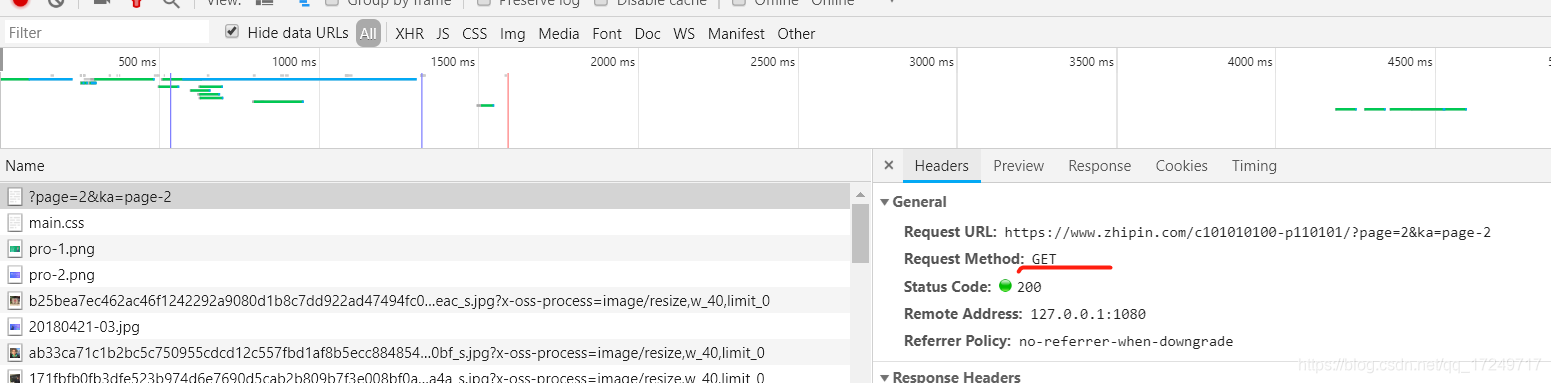Select the pro-2.png request row
The width and height of the screenshot is (1551, 383).
[x=425, y=275]
